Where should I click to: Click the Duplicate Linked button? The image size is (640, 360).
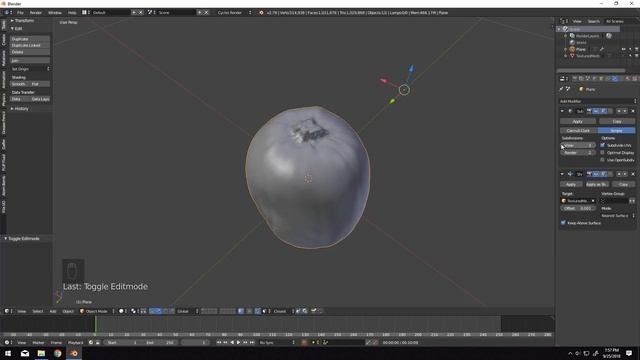pyautogui.click(x=30, y=45)
